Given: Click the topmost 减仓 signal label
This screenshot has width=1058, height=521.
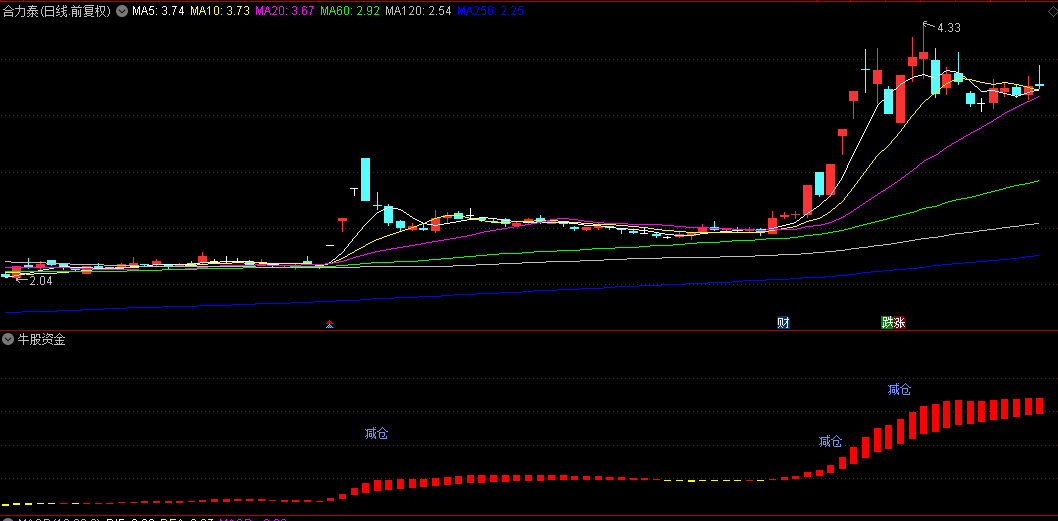Looking at the screenshot, I should point(899,389).
